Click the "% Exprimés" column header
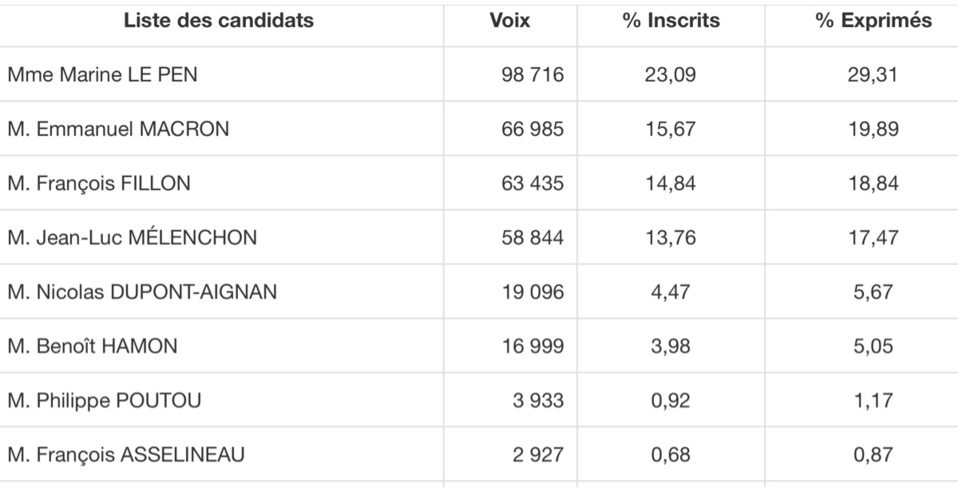958x488 pixels. [873, 21]
